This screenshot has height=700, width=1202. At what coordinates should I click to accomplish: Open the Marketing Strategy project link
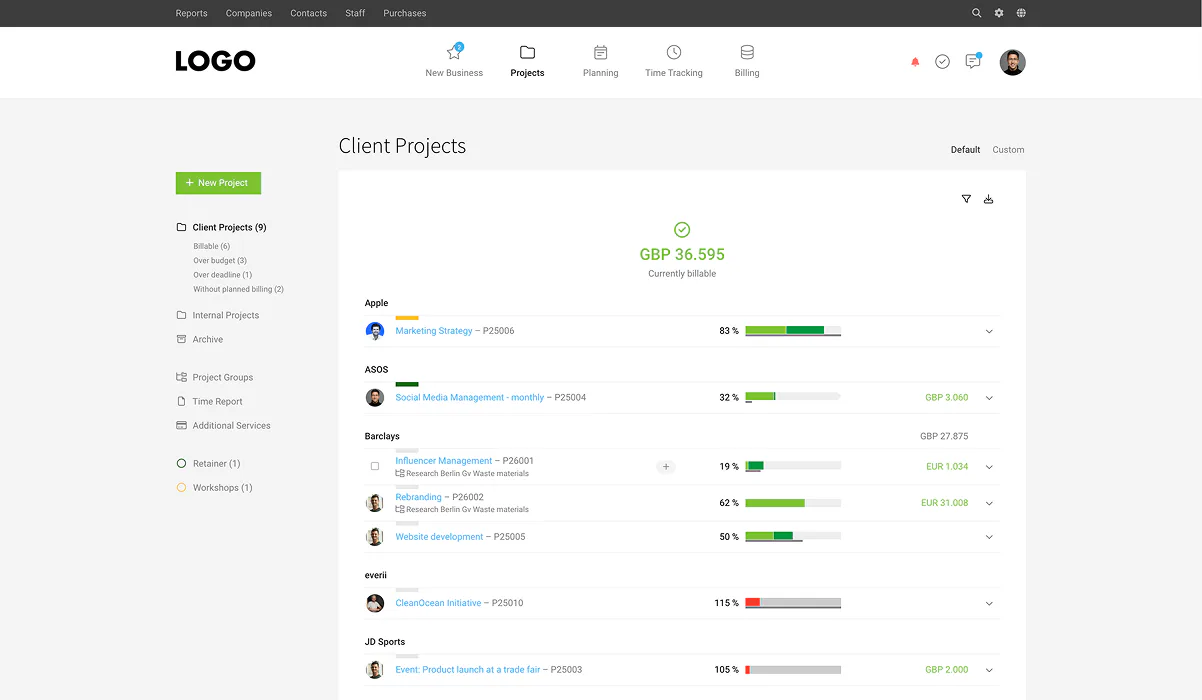[x=434, y=331]
